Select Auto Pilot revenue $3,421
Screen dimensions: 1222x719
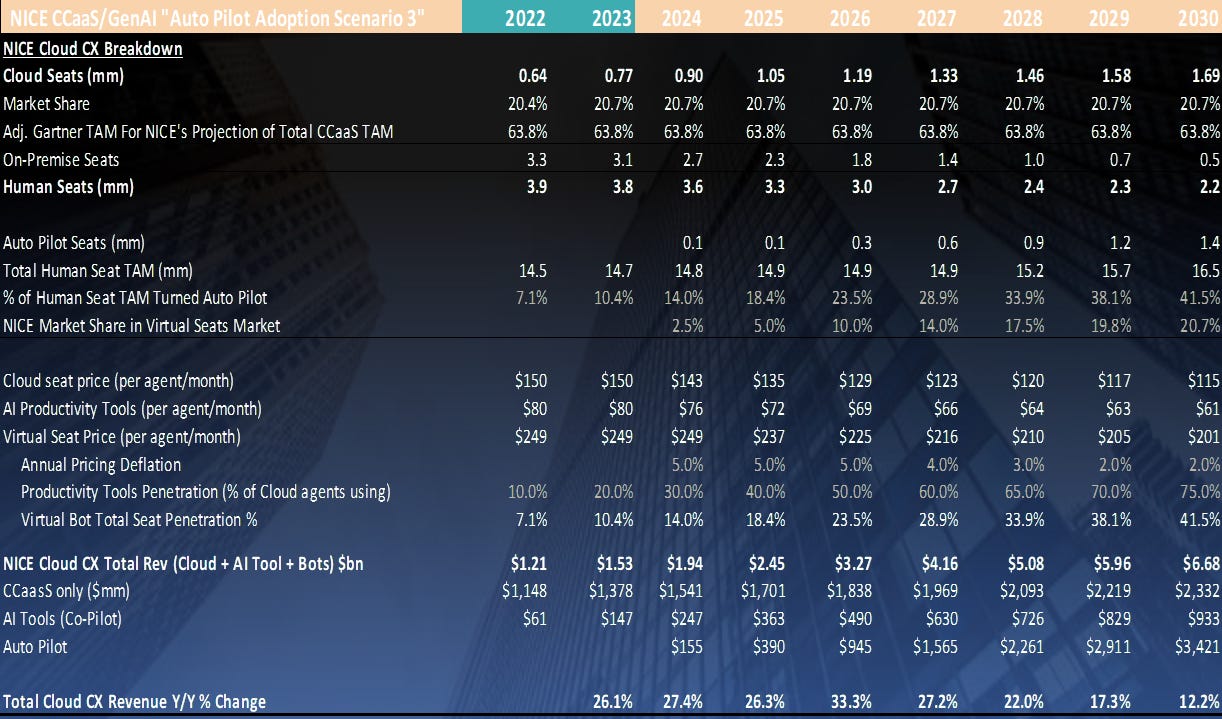pyautogui.click(x=1197, y=647)
